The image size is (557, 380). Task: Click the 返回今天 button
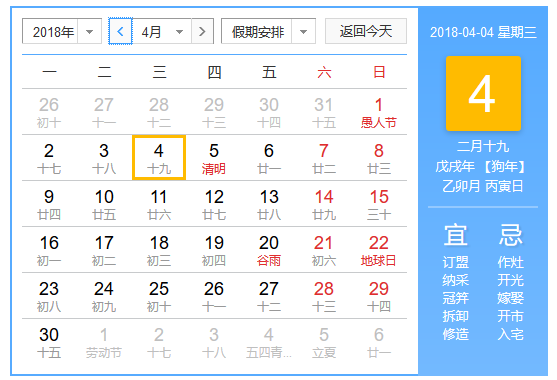click(366, 32)
